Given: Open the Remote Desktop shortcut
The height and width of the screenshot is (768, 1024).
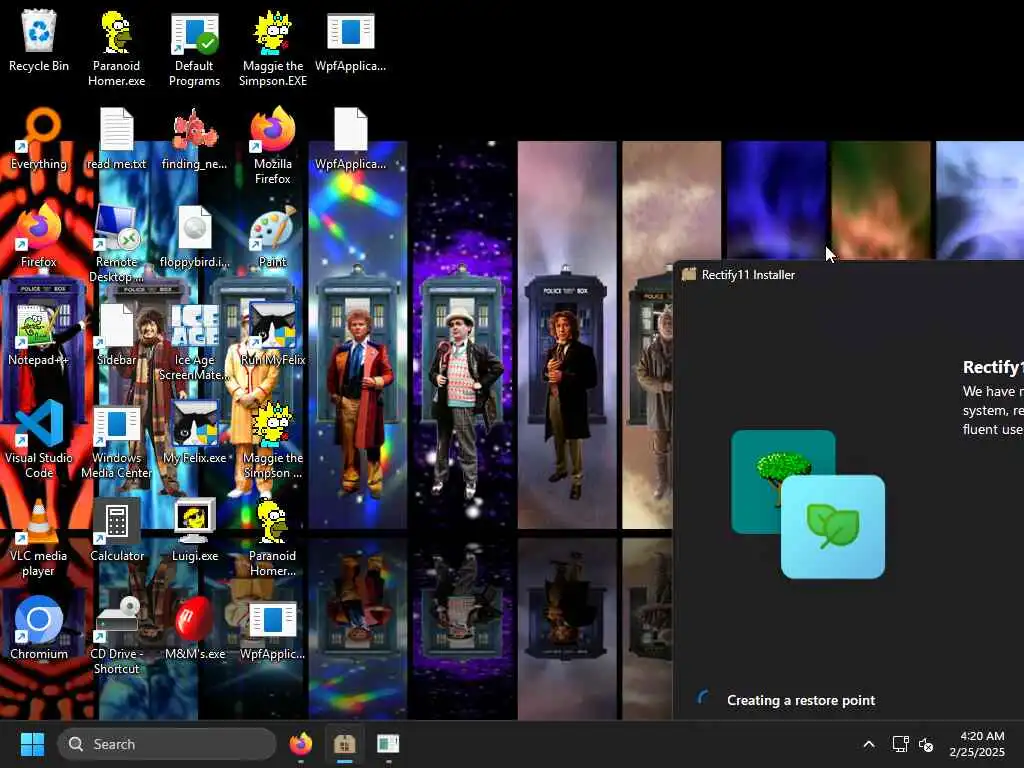Looking at the screenshot, I should 116,244.
